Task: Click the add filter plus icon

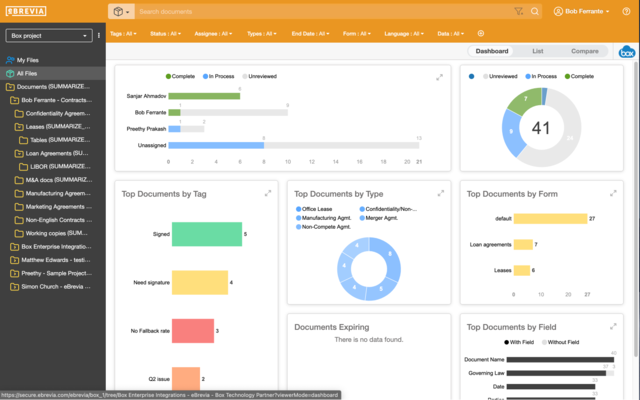Action: tap(481, 33)
